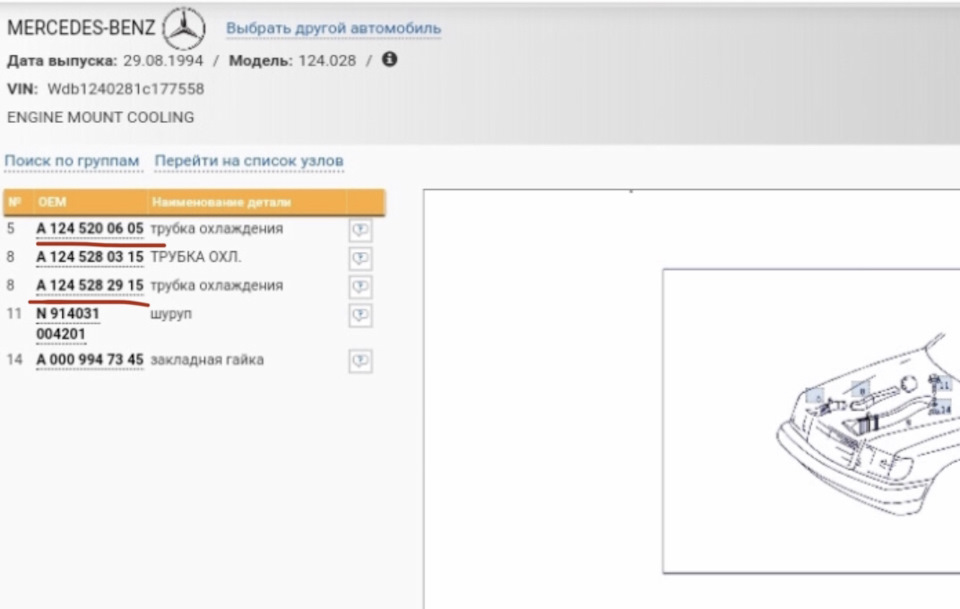Screen dimensions: 960x609
Task: Open part number A 124 528 29 15
Action: pyautogui.click(x=90, y=285)
